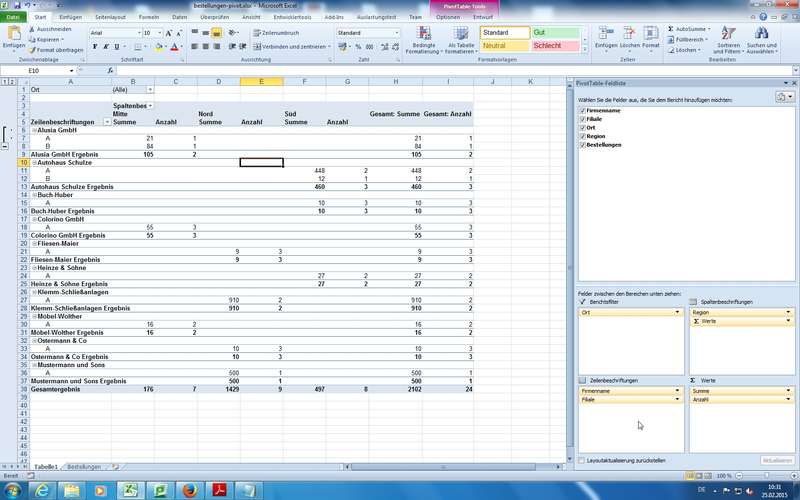Switch to the Entwurf tab

[483, 17]
